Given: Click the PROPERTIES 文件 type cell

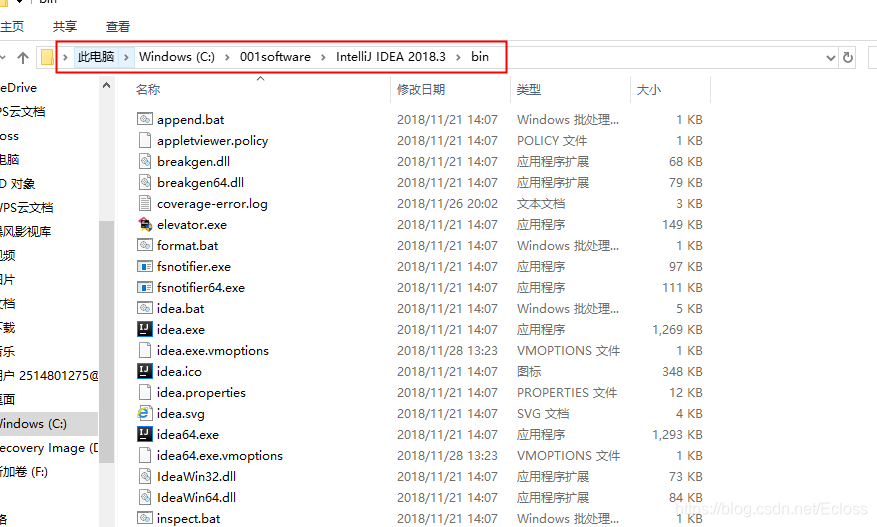Looking at the screenshot, I should click(567, 393).
